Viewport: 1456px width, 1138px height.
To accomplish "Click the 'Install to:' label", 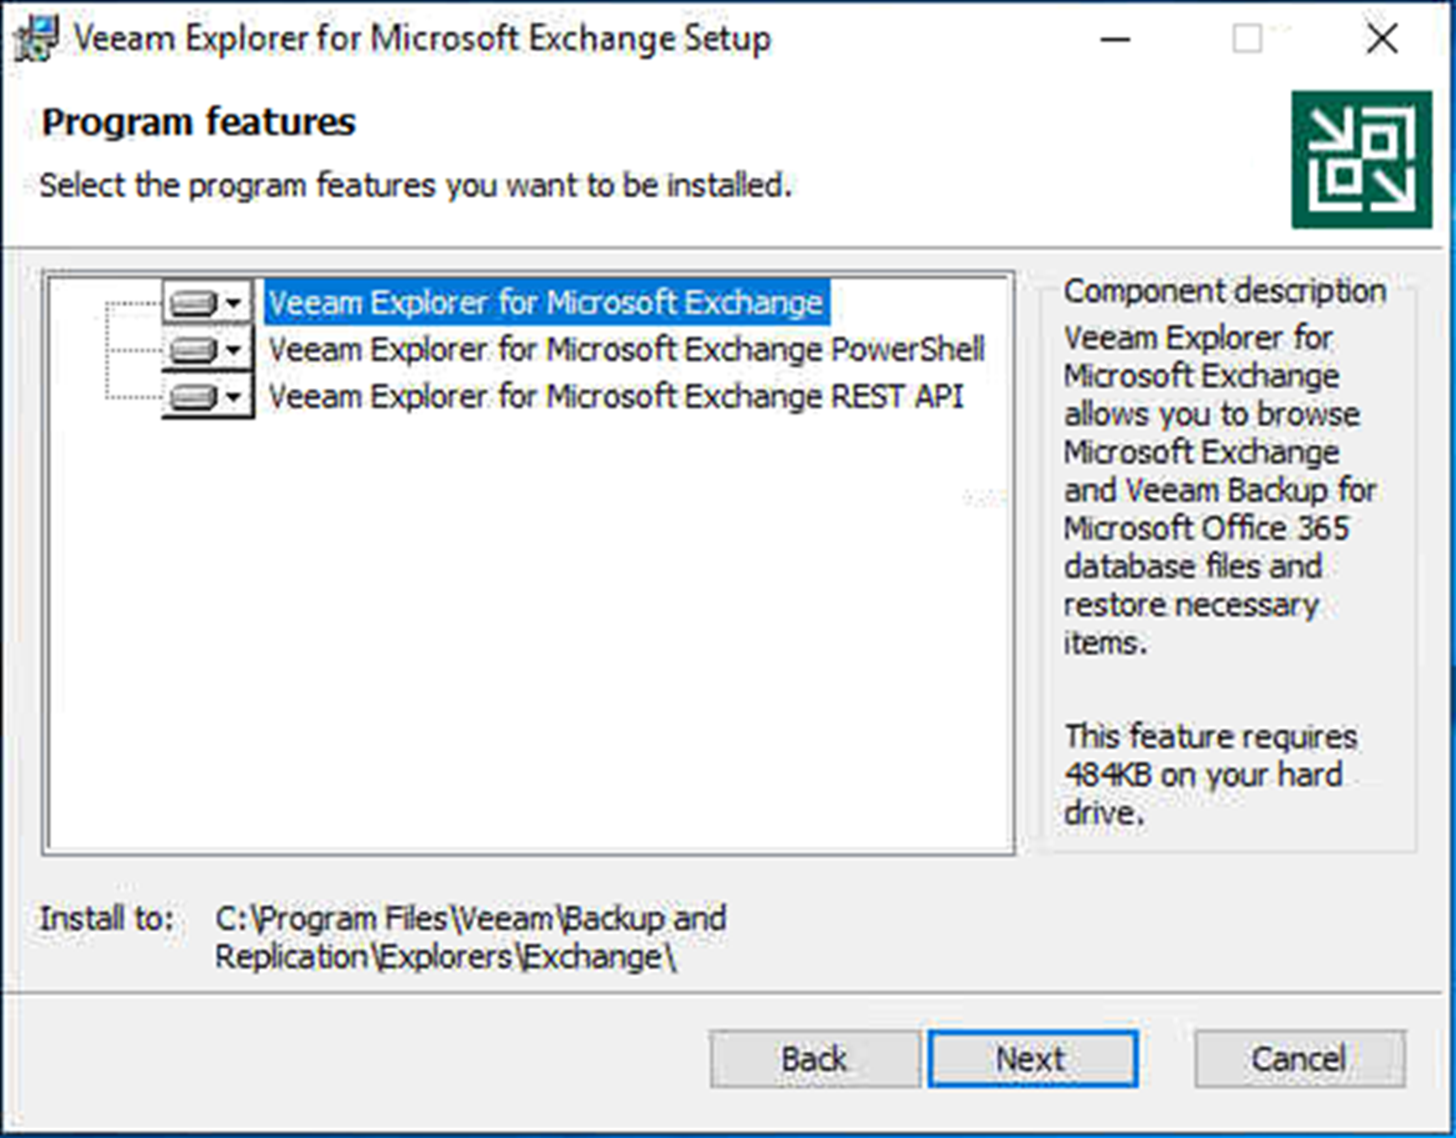I will coord(106,918).
